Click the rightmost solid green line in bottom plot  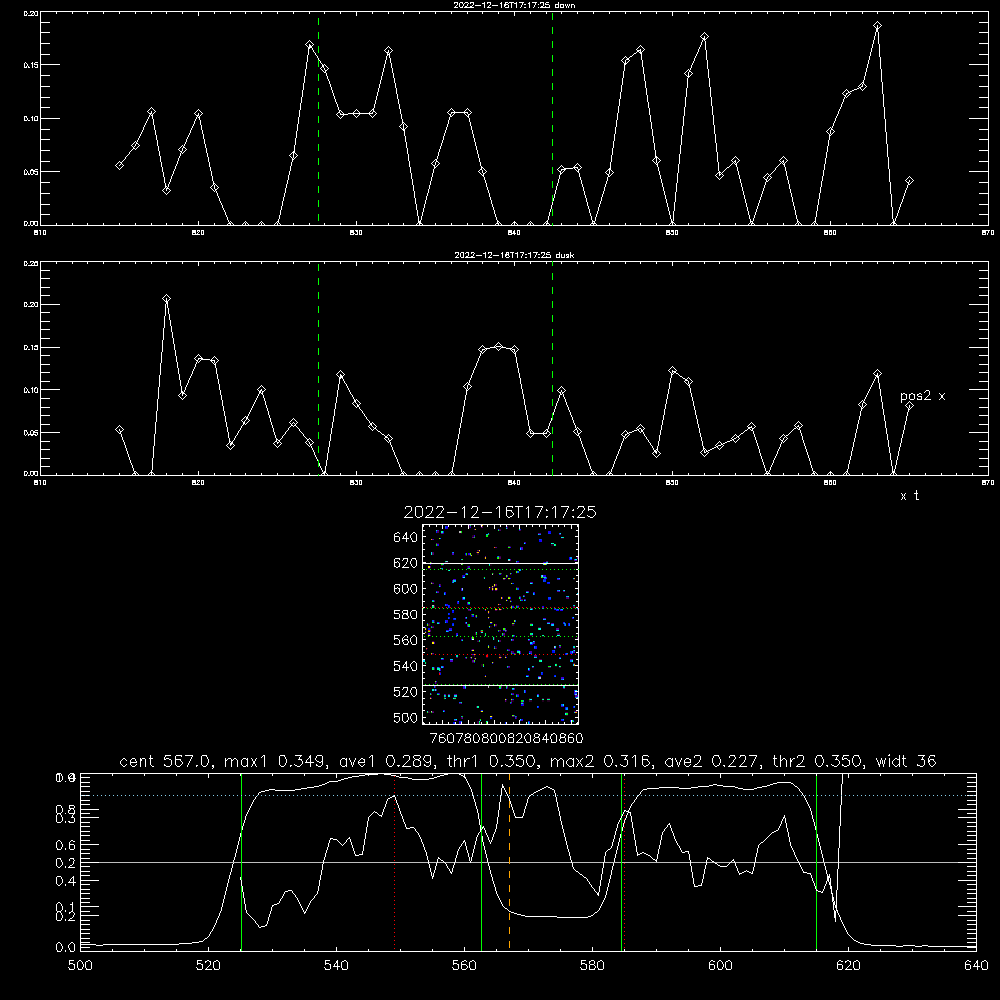click(816, 861)
